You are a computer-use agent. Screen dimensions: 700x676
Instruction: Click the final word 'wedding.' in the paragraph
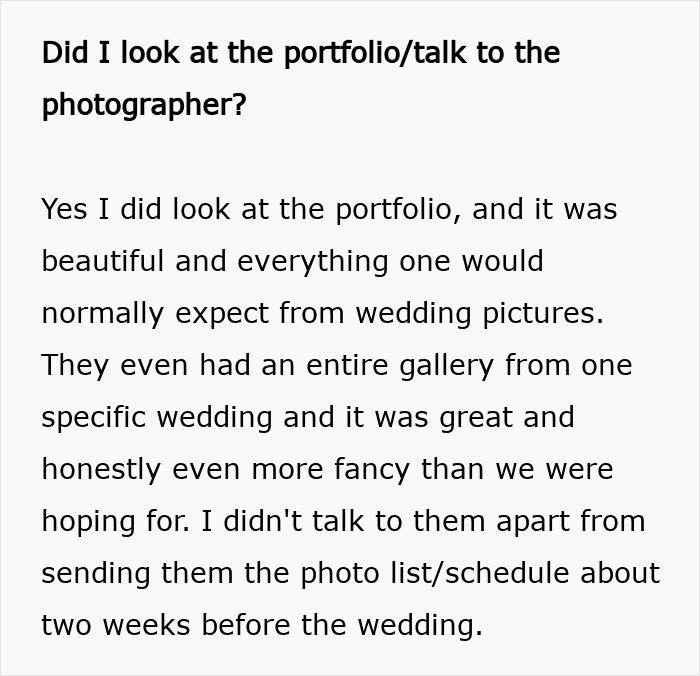tap(420, 624)
